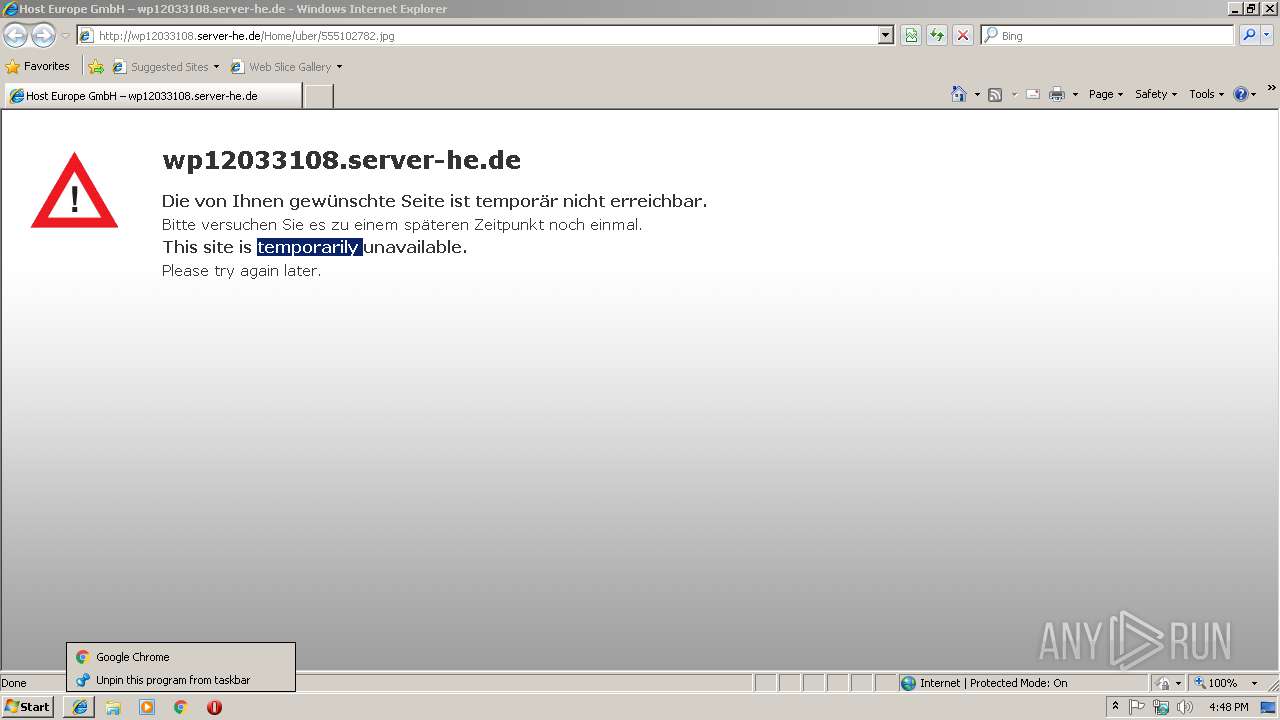Click the Help question mark icon

coord(1241,94)
